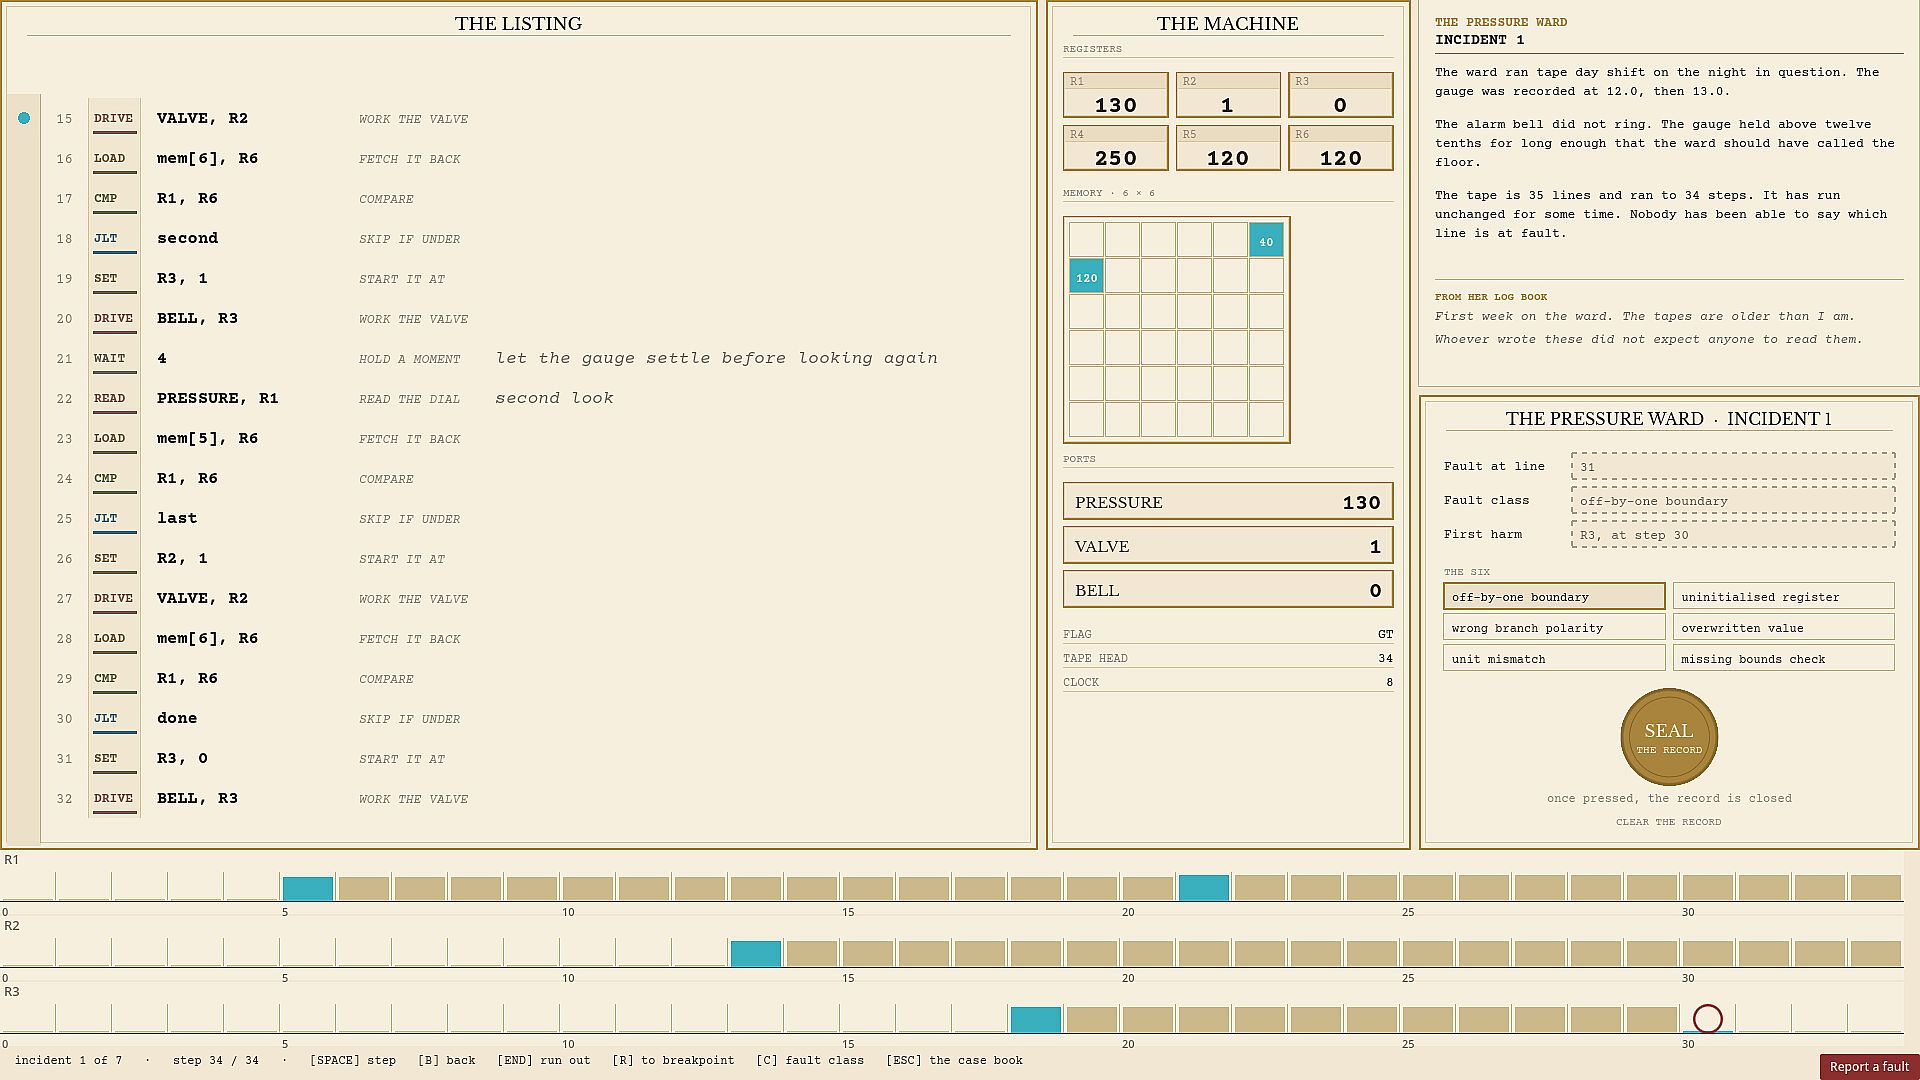Click memory cell holding 120
Screen dimensions: 1920x1080
1086,277
